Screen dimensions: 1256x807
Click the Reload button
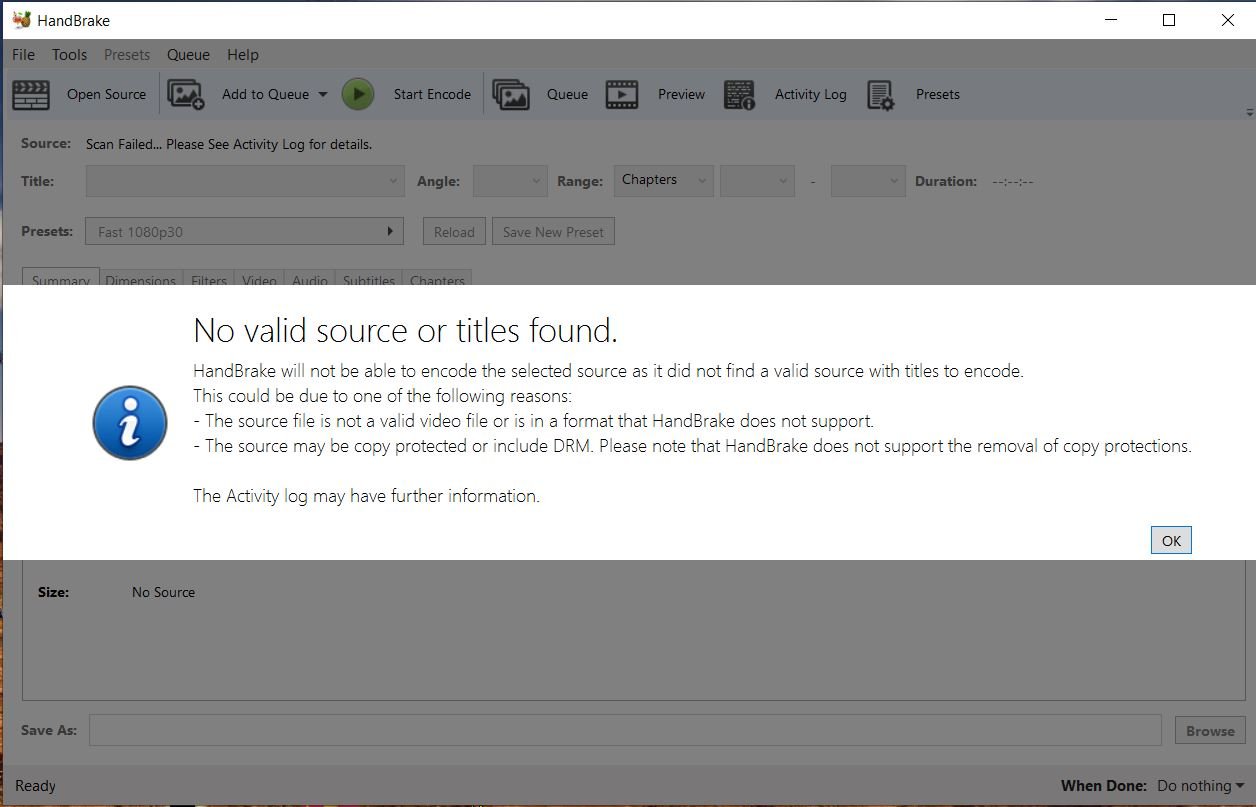tap(454, 232)
